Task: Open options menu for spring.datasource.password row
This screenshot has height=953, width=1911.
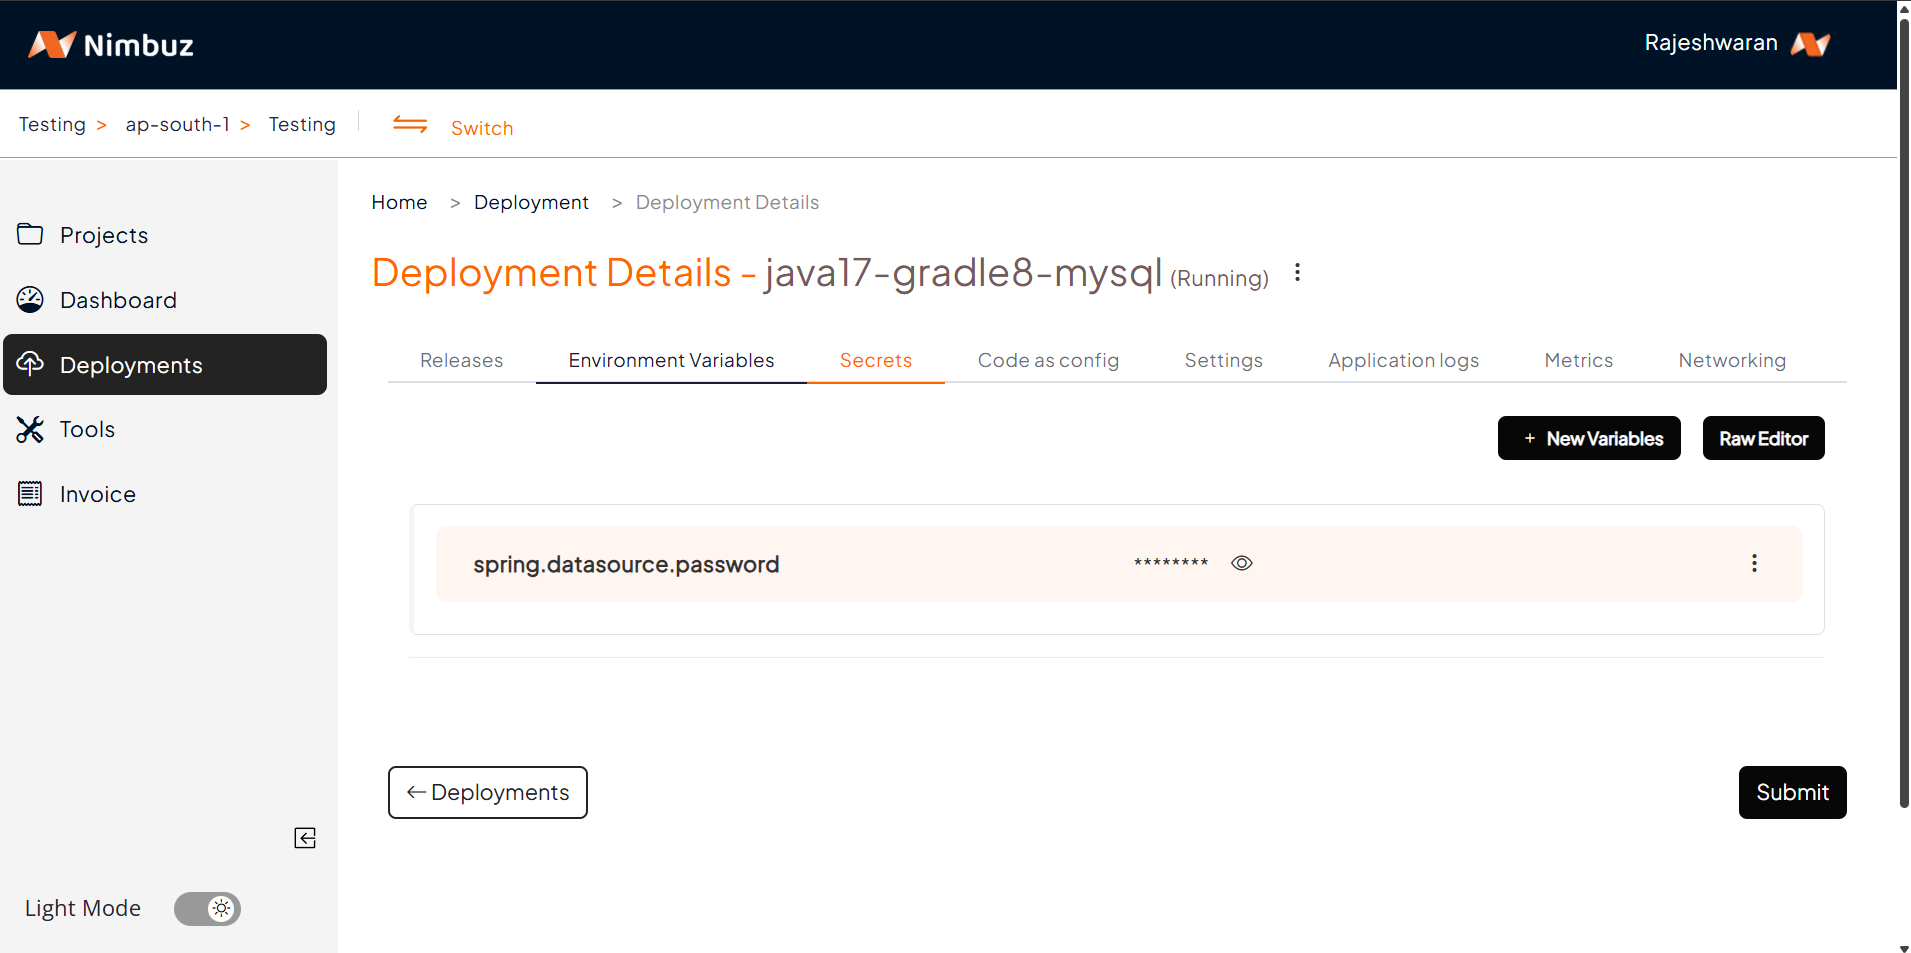Action: pyautogui.click(x=1754, y=563)
